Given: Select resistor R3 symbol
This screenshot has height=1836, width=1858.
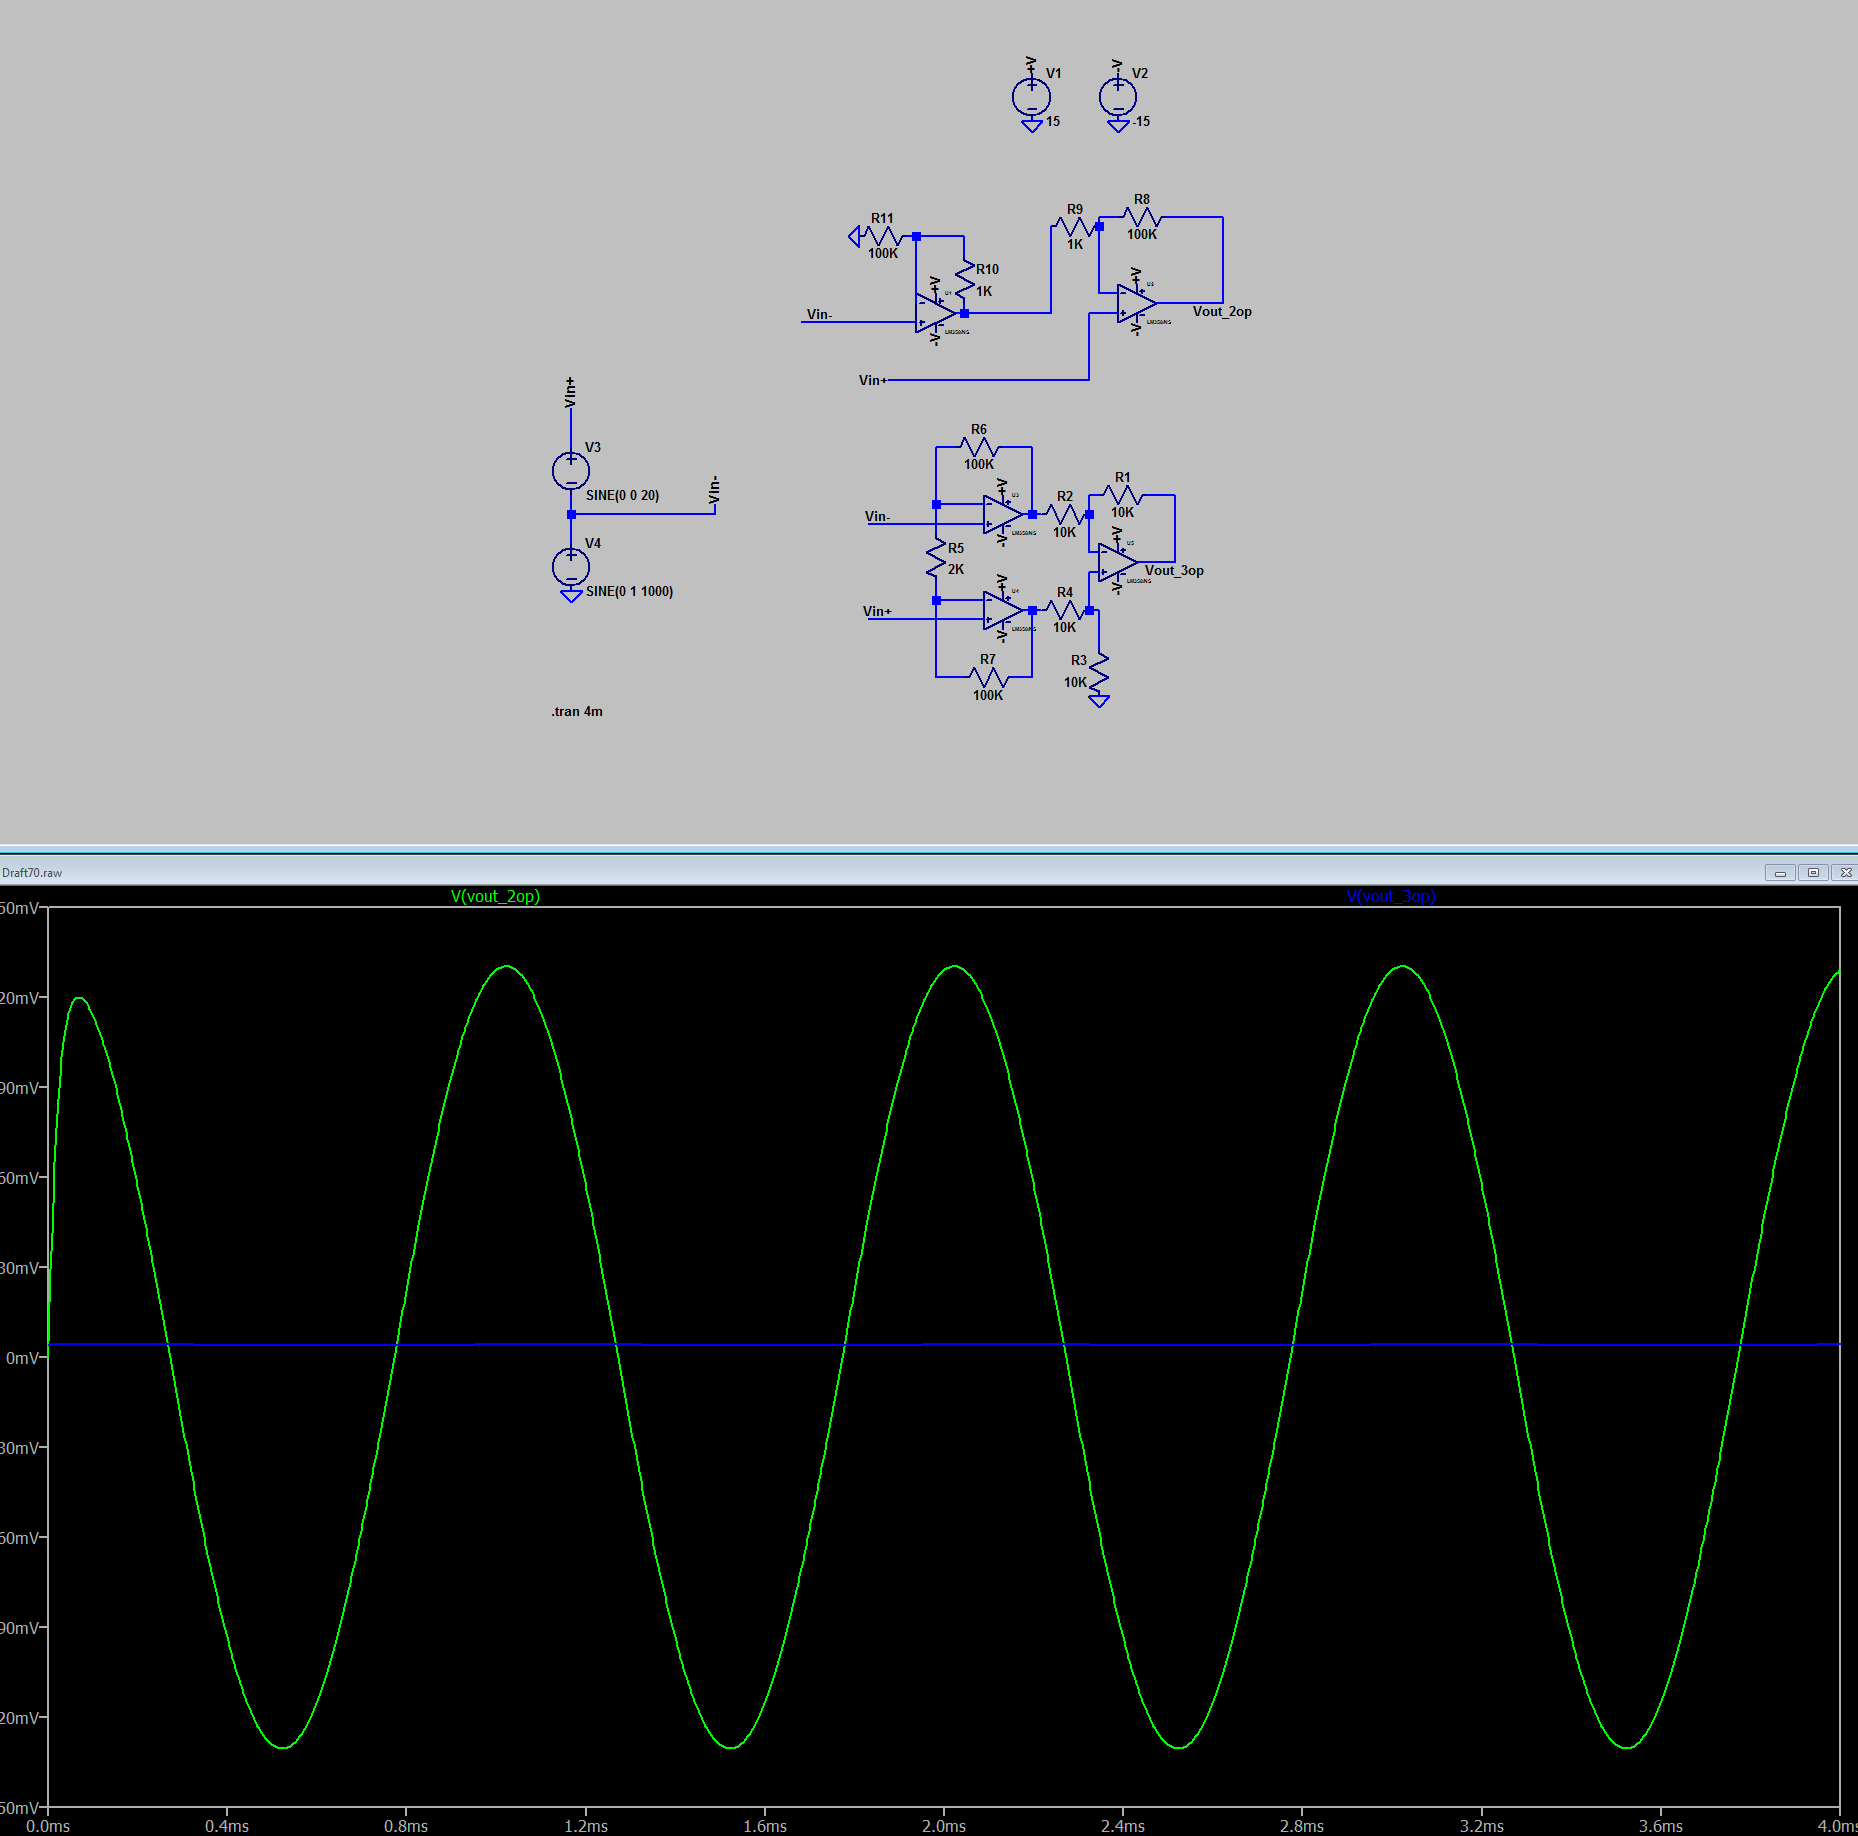Looking at the screenshot, I should pos(1099,673).
